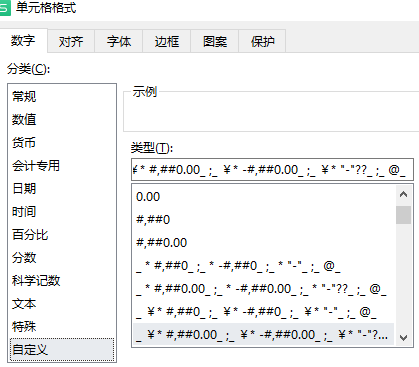Image resolution: width=419 pixels, height=367 pixels.
Task: Select the 百分比 category
Action: pos(62,234)
